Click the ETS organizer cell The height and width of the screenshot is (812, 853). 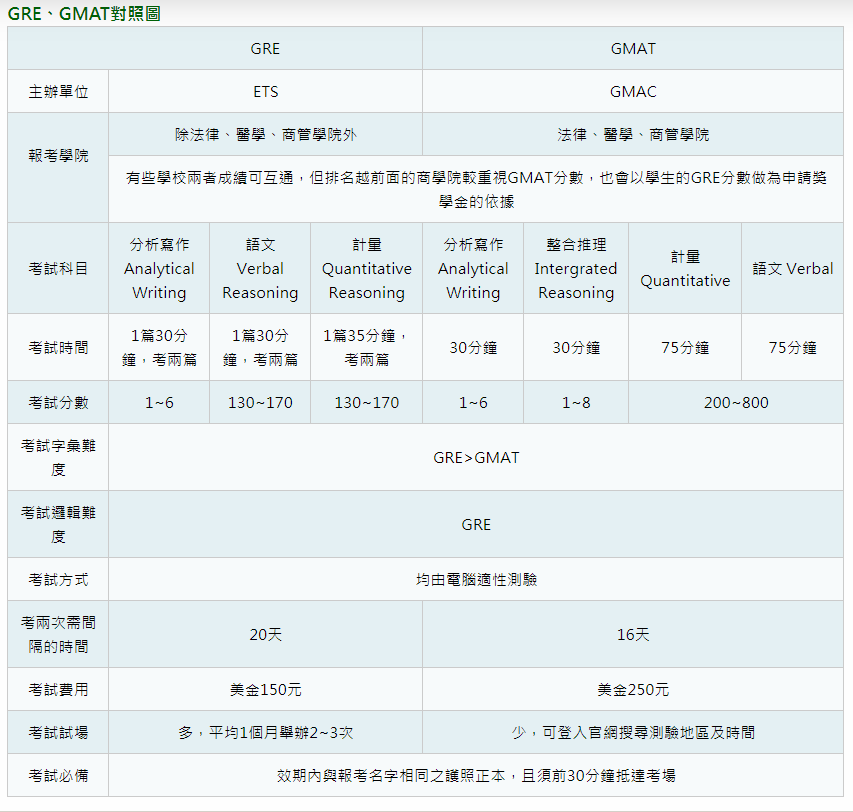265,91
